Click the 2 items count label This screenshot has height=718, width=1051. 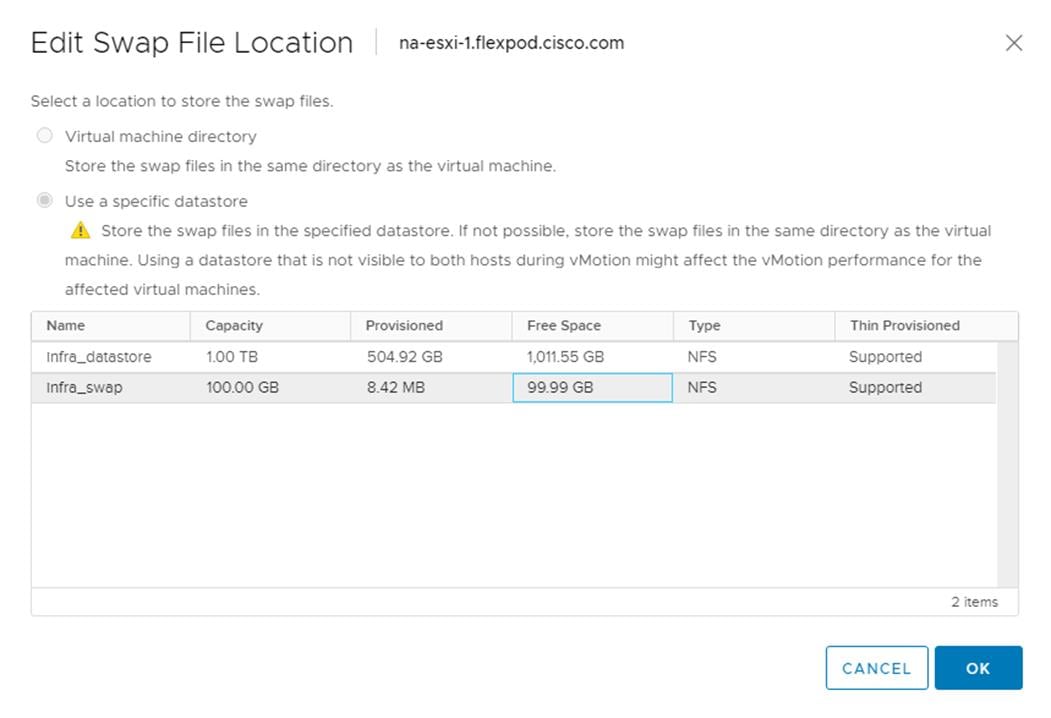click(975, 602)
